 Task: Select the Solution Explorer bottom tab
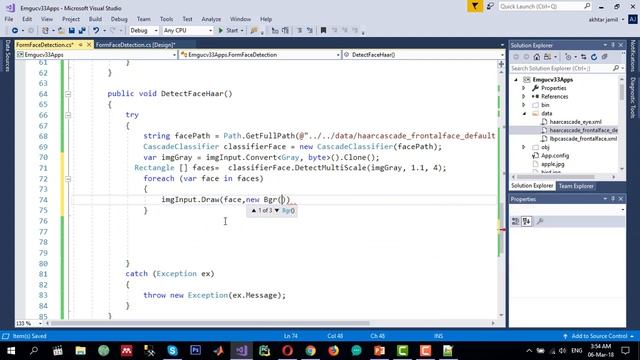tap(532, 186)
